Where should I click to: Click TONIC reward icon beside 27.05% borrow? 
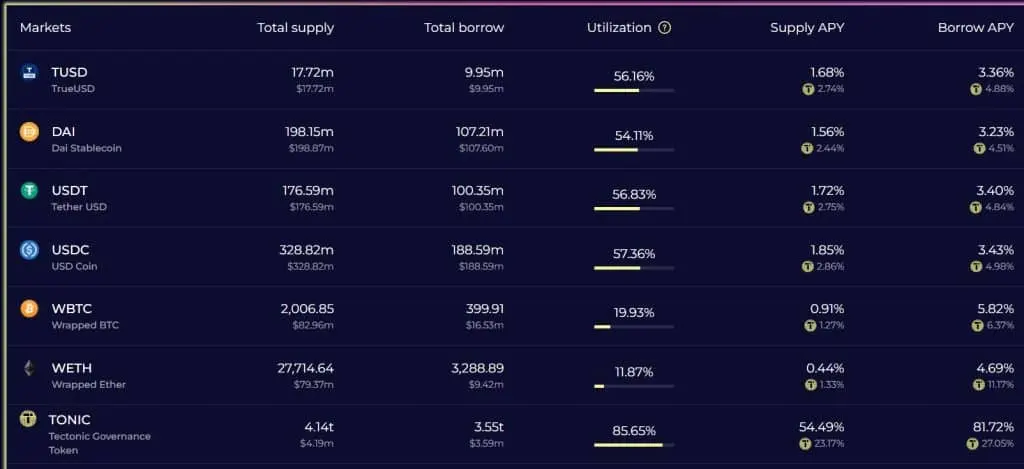pos(973,444)
